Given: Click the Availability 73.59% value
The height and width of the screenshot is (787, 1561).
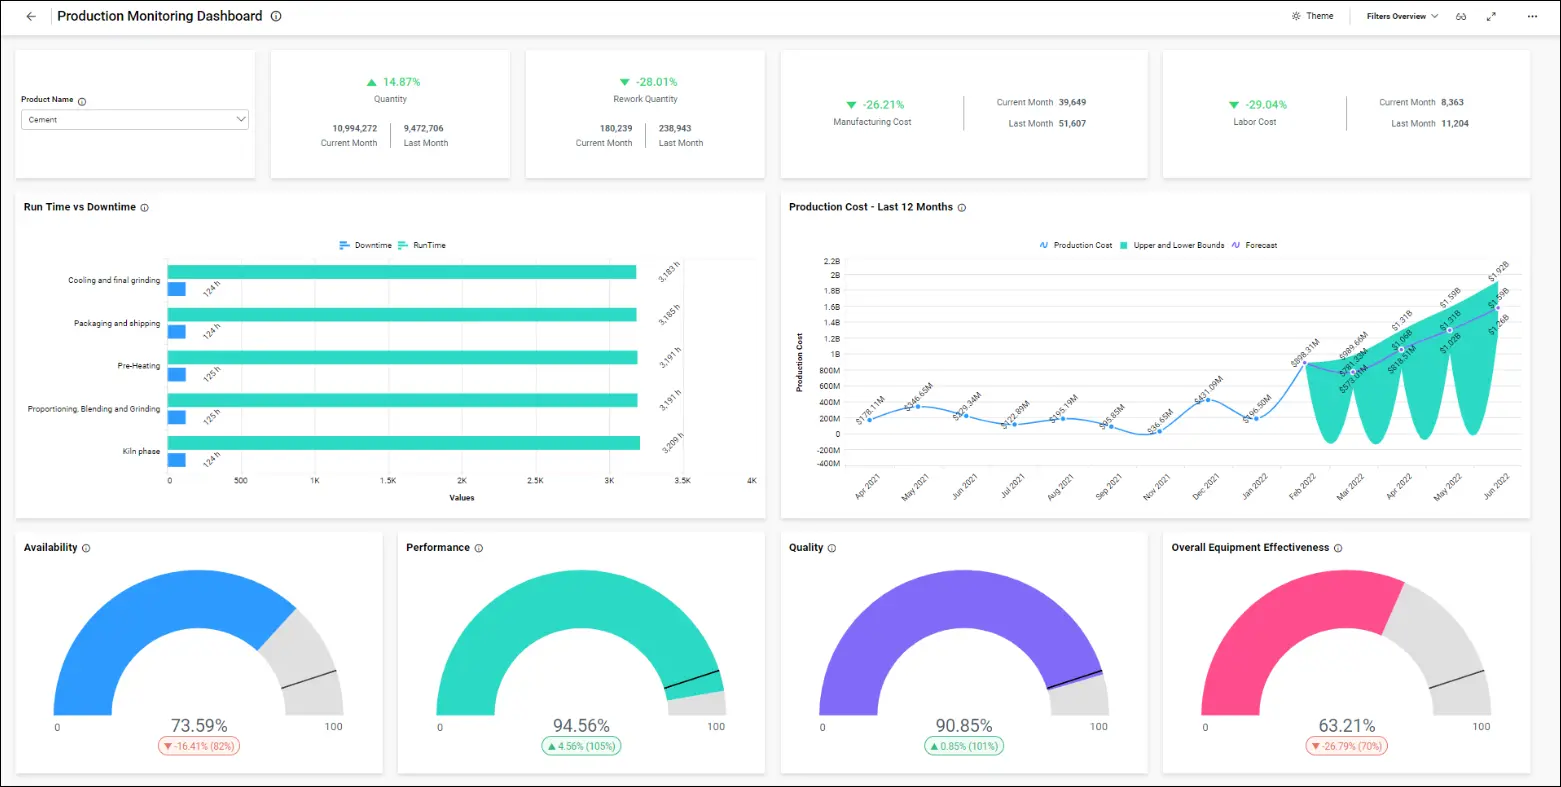Looking at the screenshot, I should [199, 726].
